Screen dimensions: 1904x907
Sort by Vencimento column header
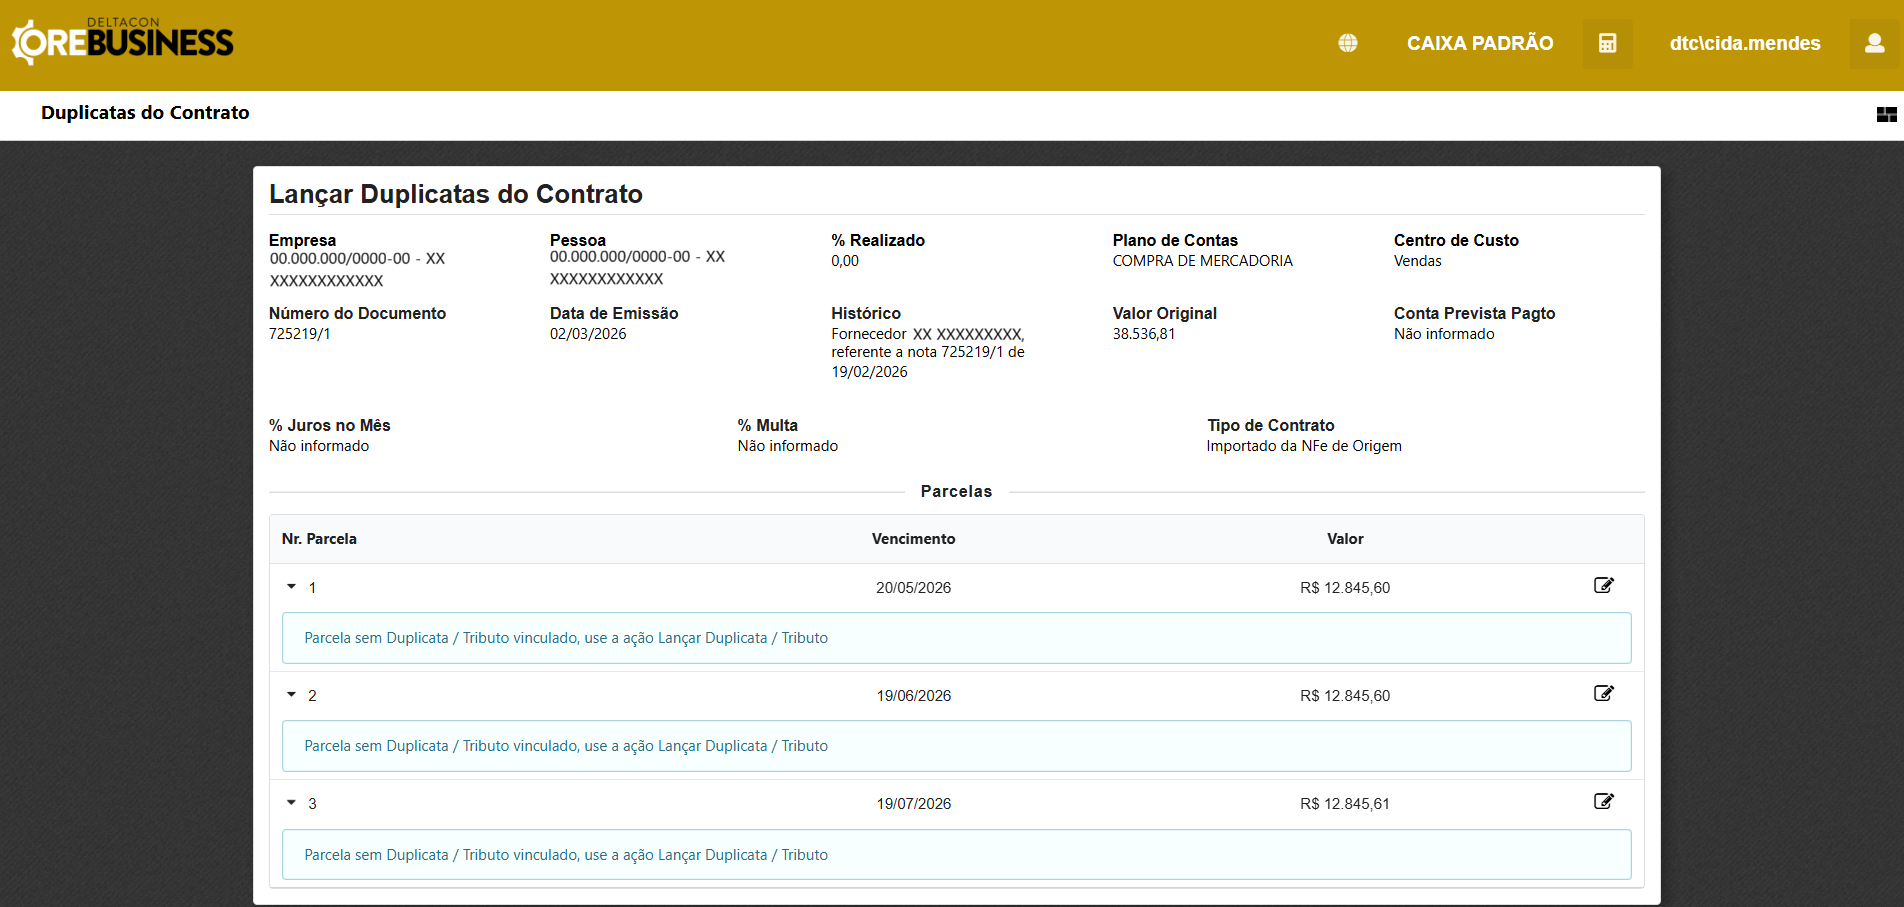913,539
